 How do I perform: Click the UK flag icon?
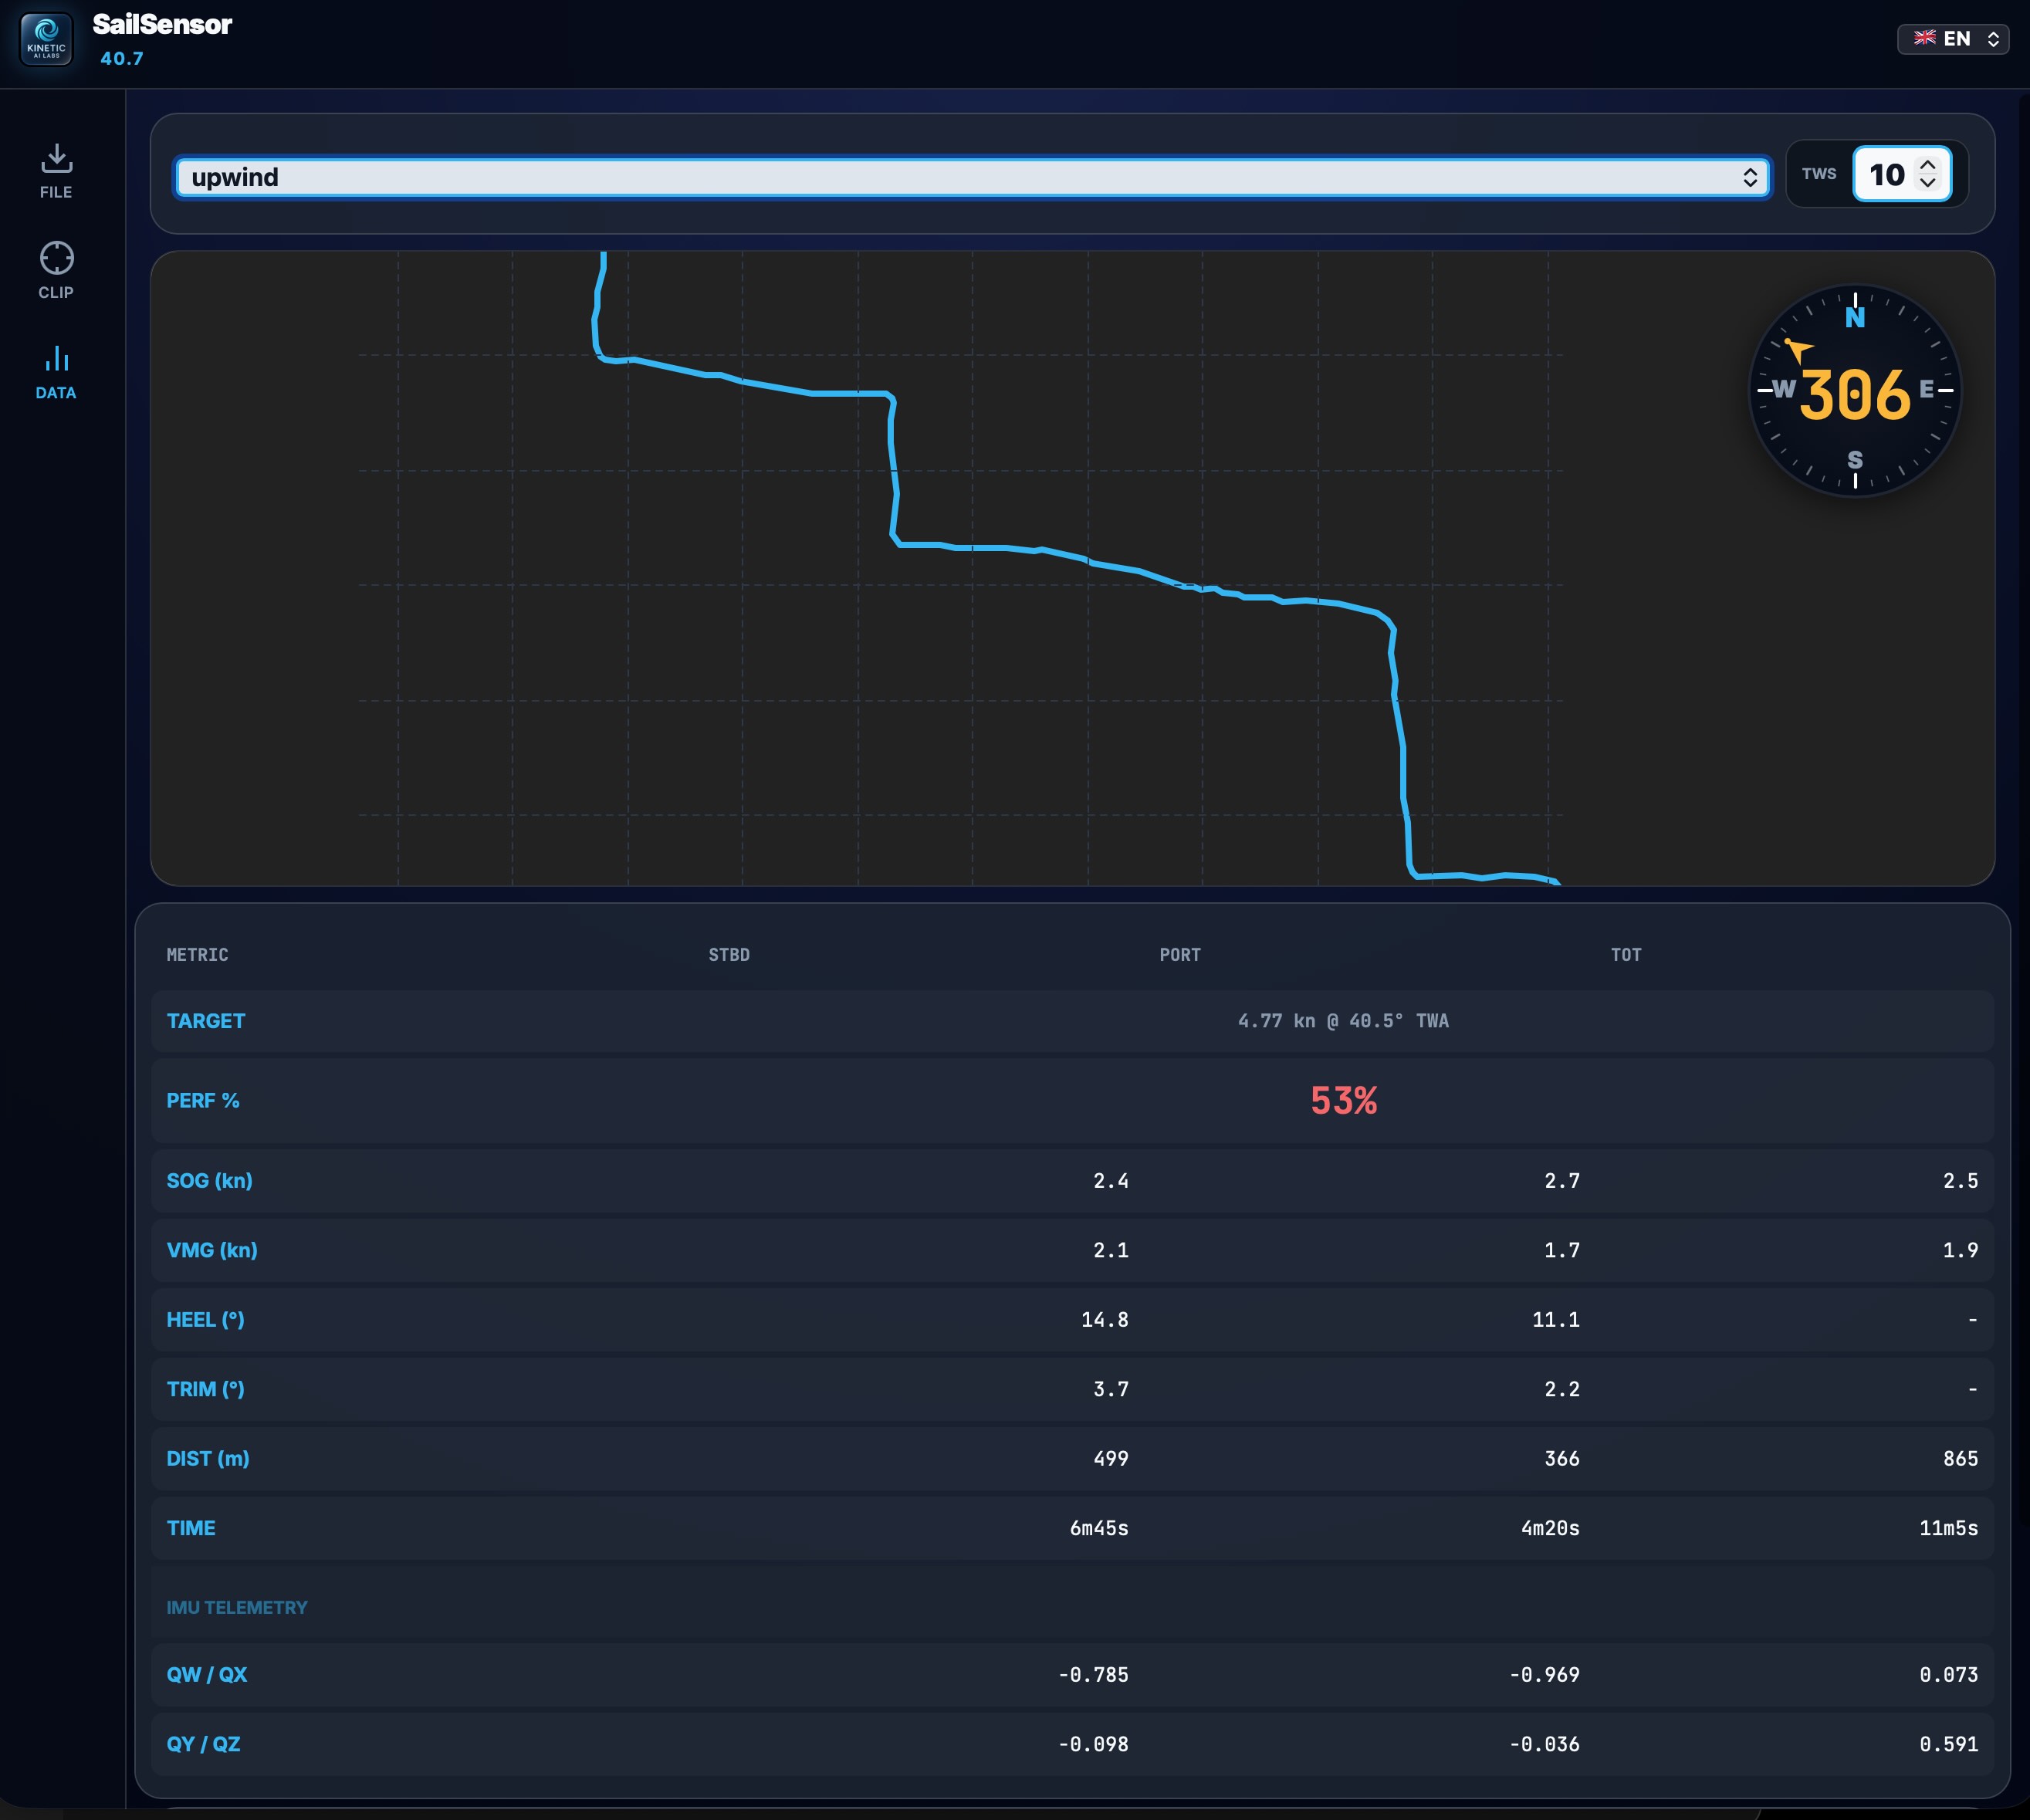[x=1924, y=38]
